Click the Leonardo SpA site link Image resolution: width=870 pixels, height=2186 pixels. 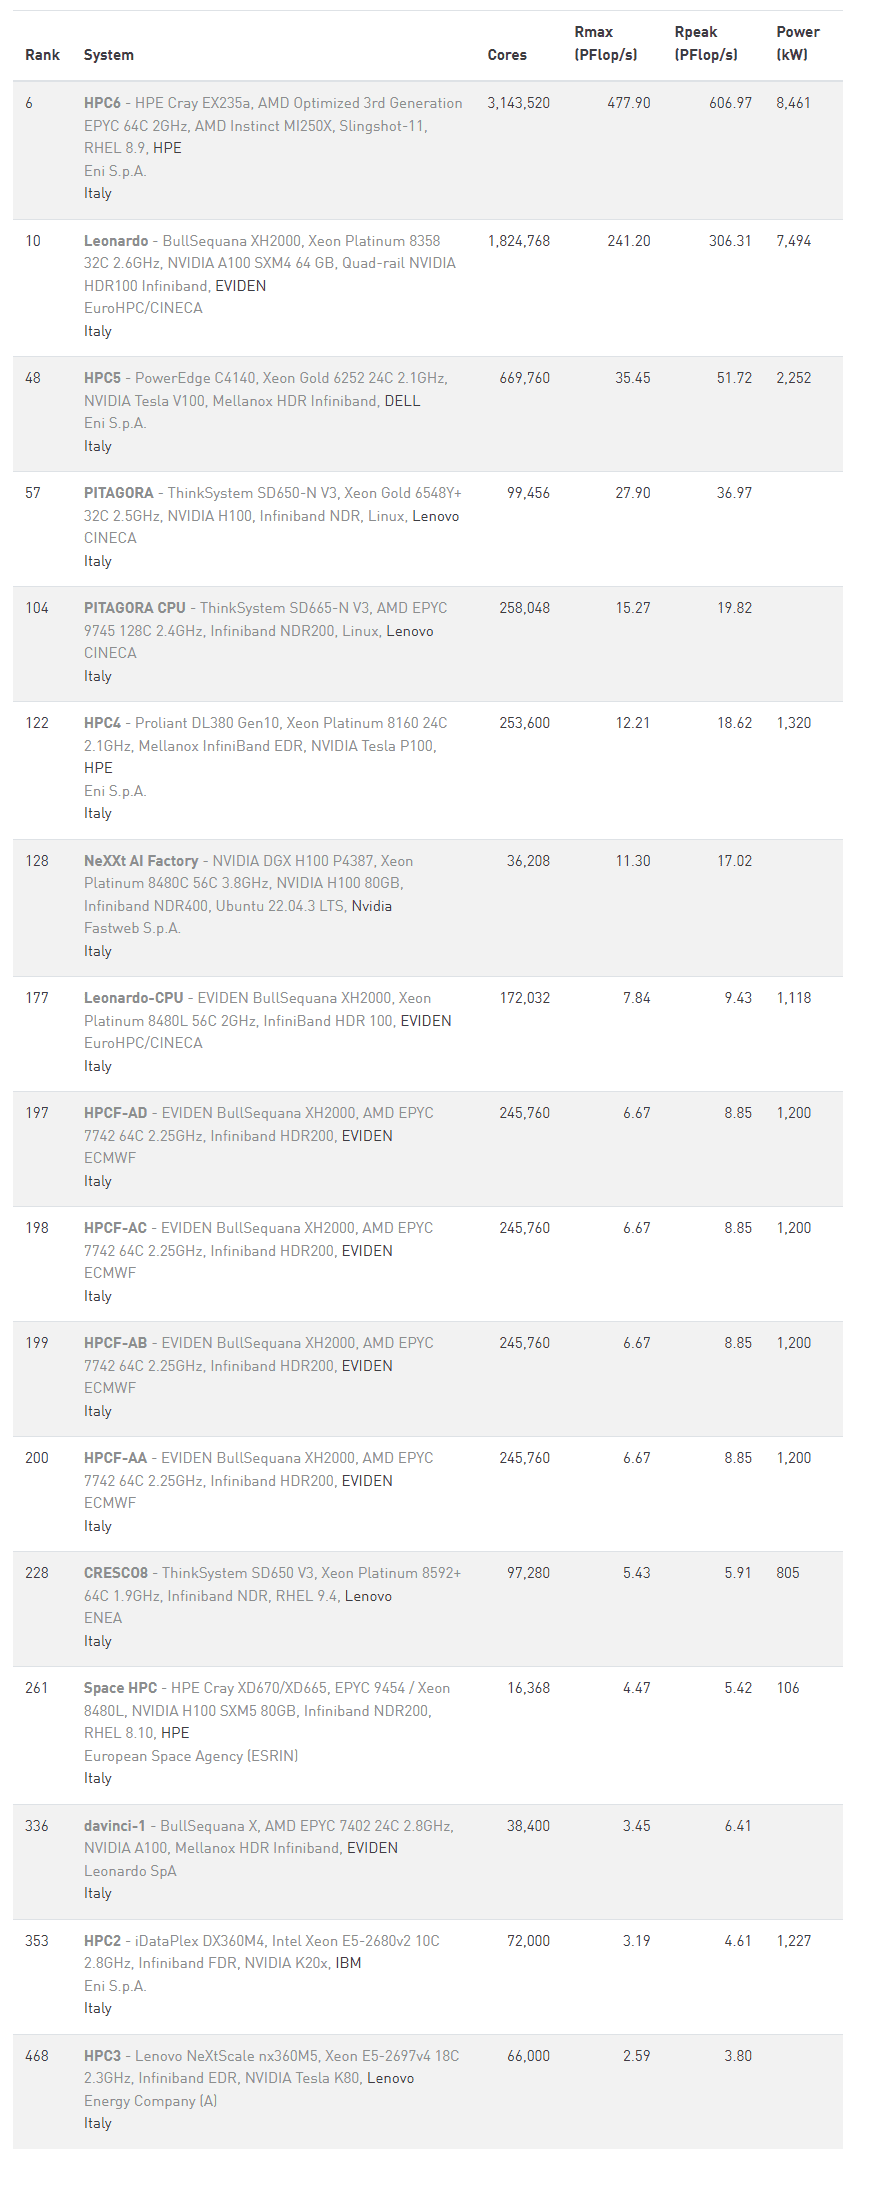[130, 1871]
